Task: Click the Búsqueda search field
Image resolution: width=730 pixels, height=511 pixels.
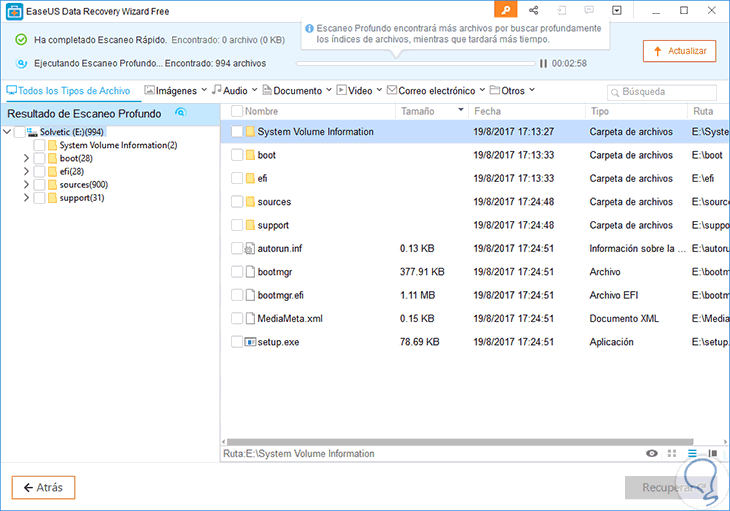Action: pos(662,92)
